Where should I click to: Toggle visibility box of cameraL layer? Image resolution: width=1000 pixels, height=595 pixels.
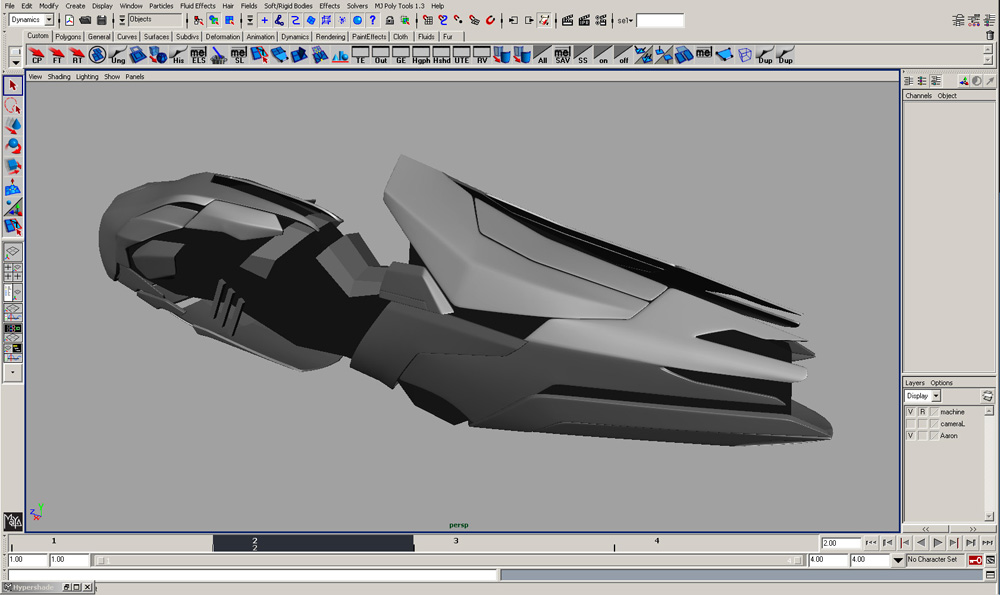pos(911,423)
